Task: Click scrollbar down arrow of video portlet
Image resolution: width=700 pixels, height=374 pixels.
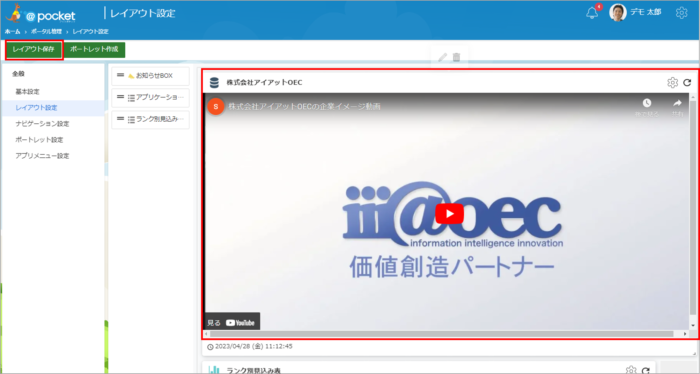Action: [693, 326]
